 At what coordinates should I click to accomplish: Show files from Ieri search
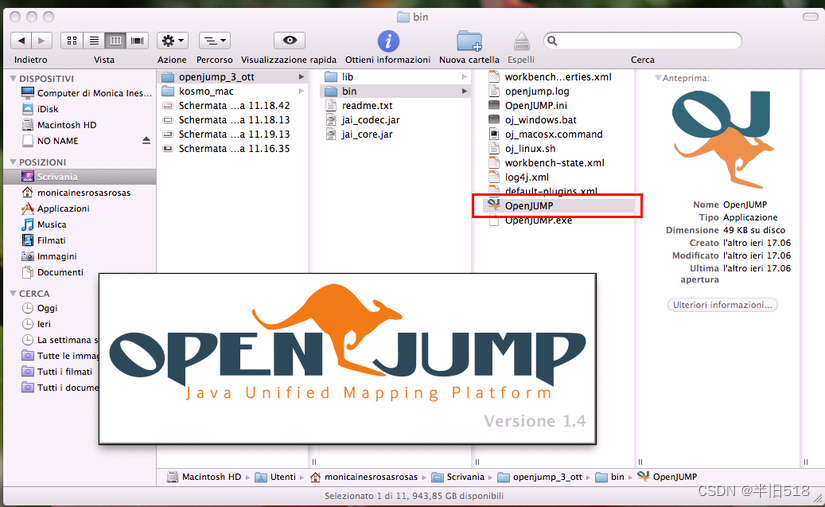(36, 324)
